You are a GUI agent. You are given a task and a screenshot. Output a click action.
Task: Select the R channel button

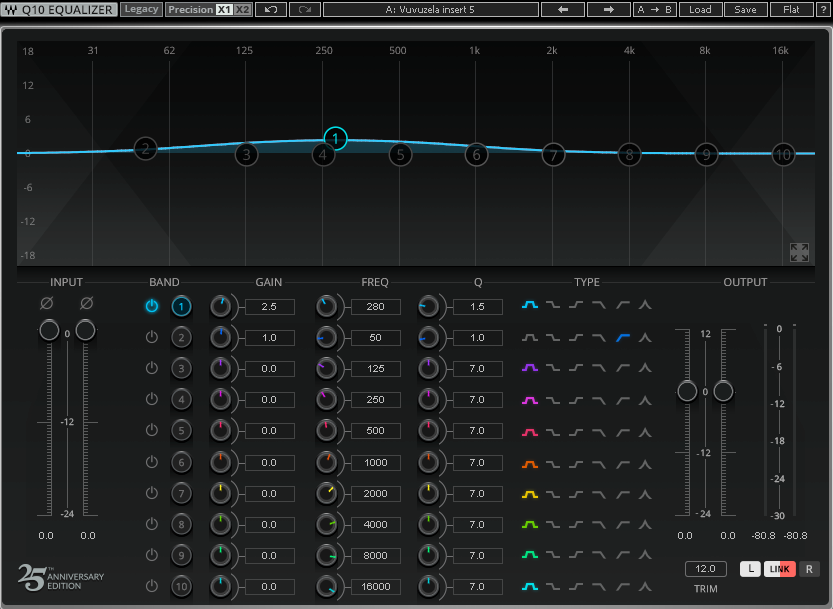pyautogui.click(x=809, y=569)
